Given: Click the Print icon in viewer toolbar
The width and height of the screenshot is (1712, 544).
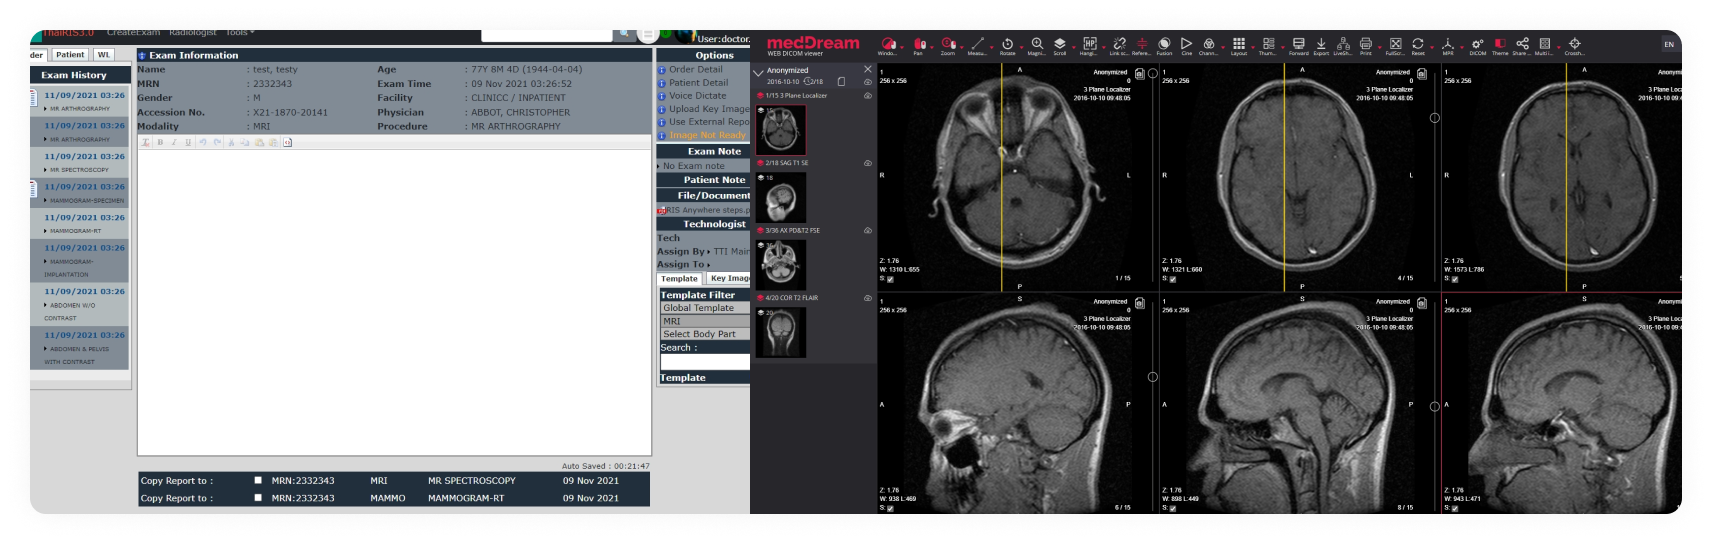Looking at the screenshot, I should 1366,44.
